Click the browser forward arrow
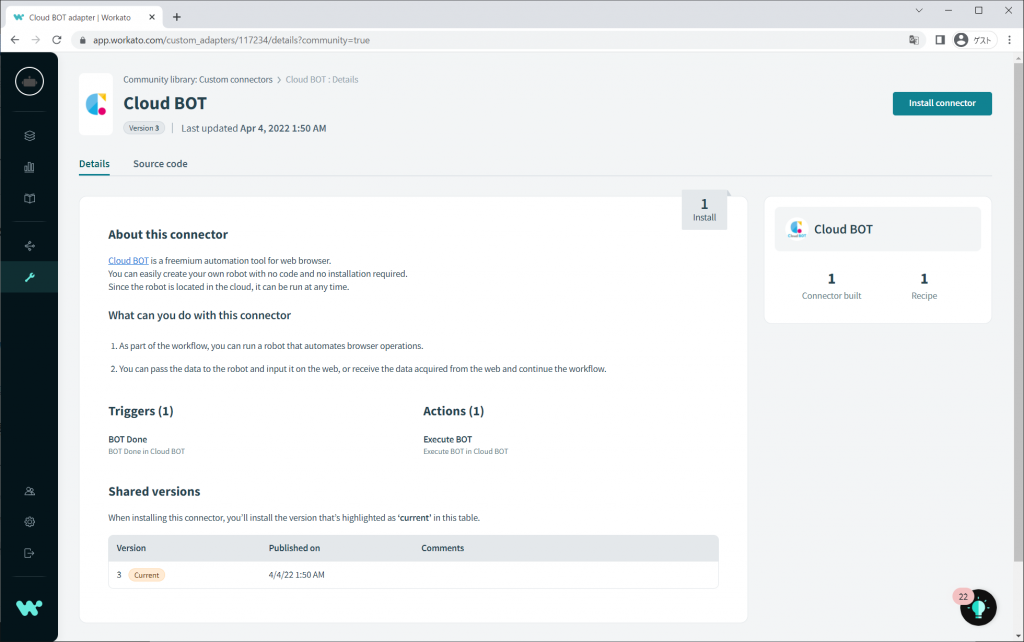Viewport: 1024px width, 642px height. click(x=36, y=40)
